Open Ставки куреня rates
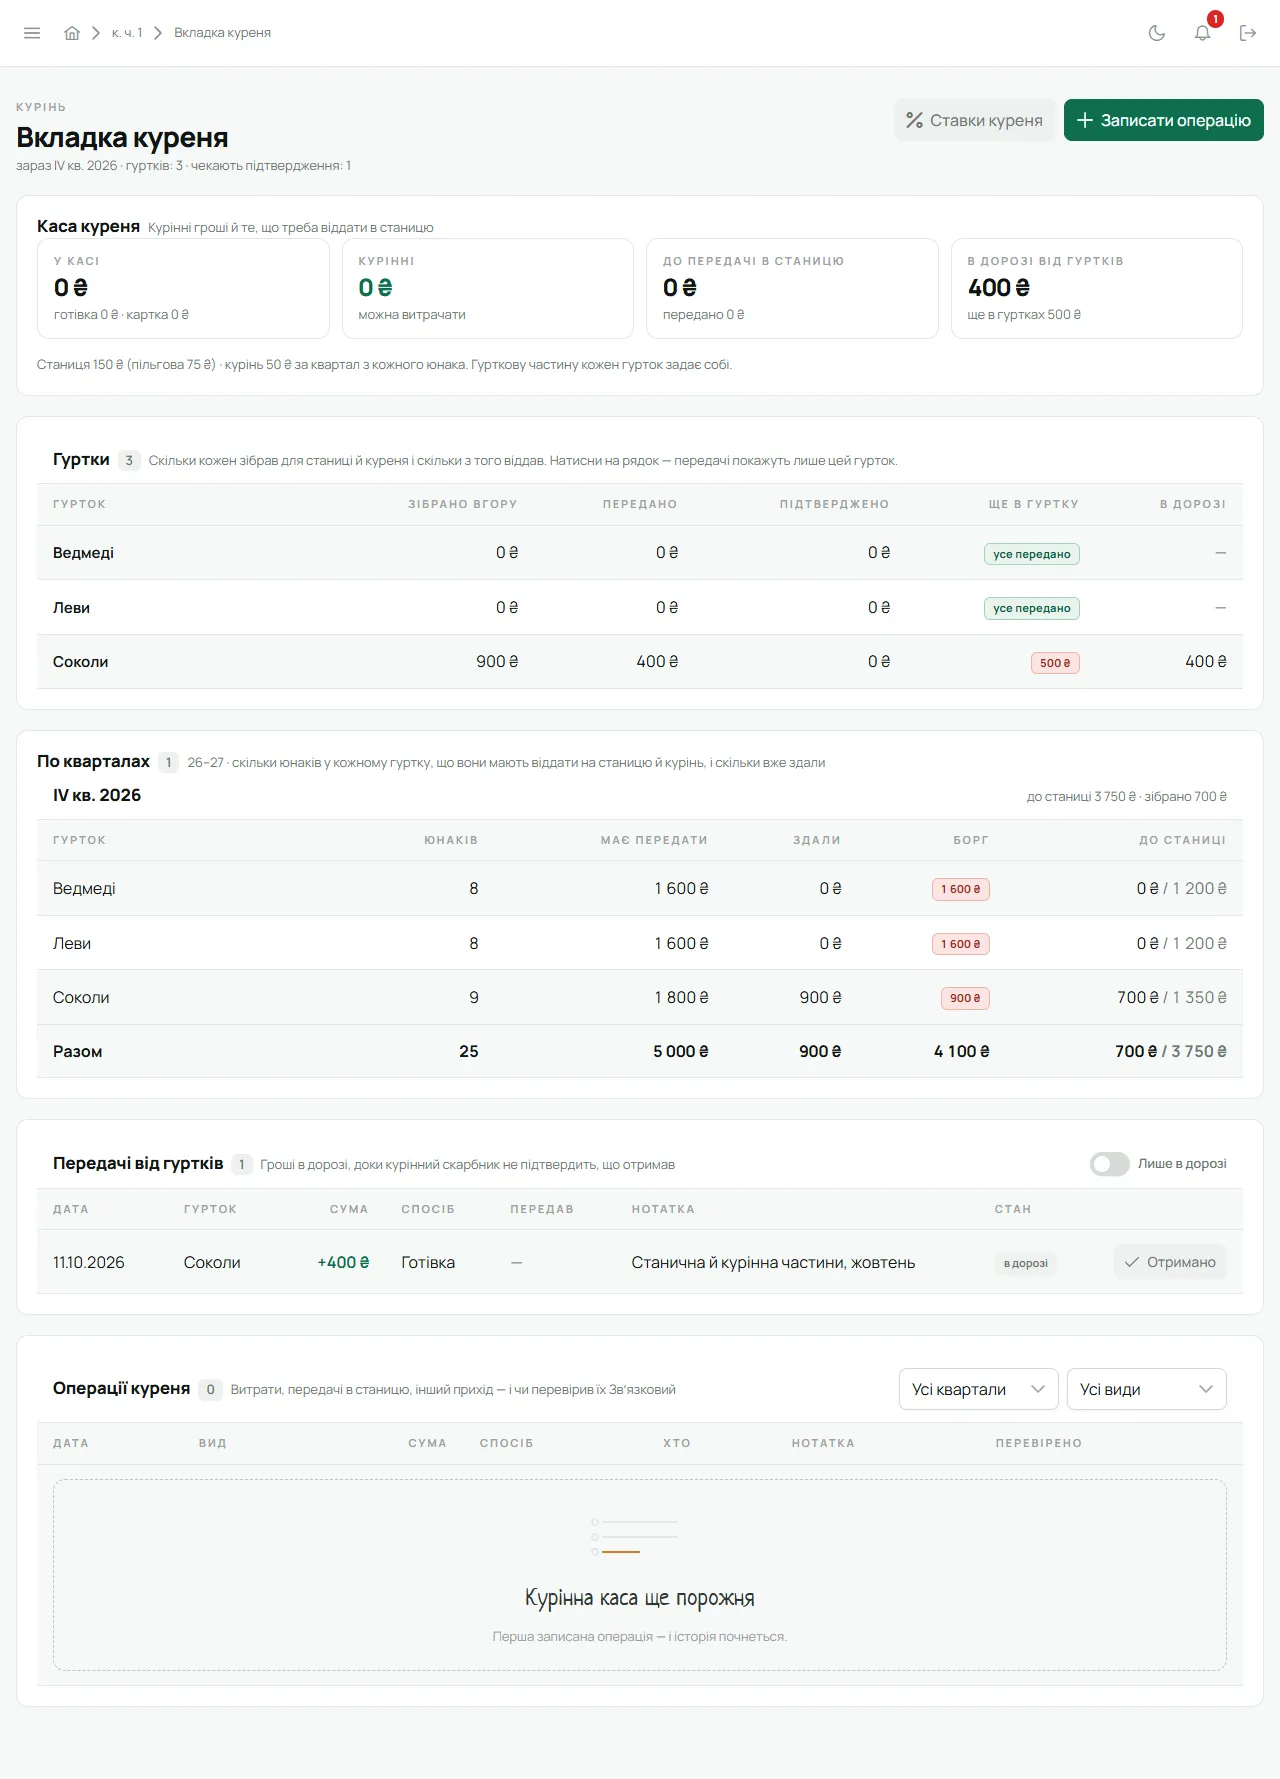The width and height of the screenshot is (1280, 1779). pyautogui.click(x=974, y=120)
